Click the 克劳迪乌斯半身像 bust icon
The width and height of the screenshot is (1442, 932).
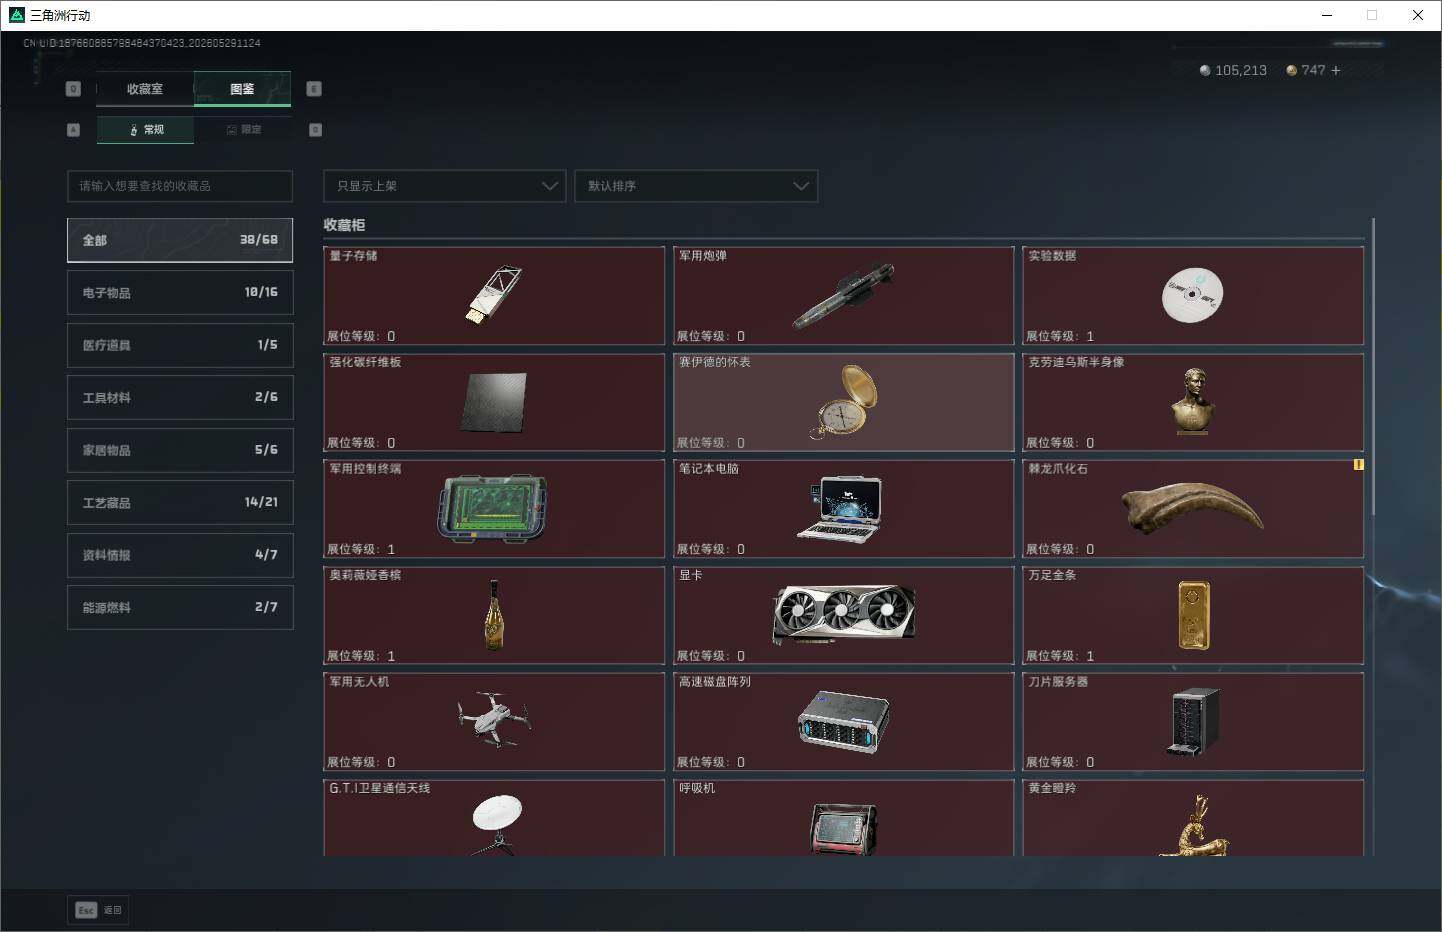click(1191, 402)
